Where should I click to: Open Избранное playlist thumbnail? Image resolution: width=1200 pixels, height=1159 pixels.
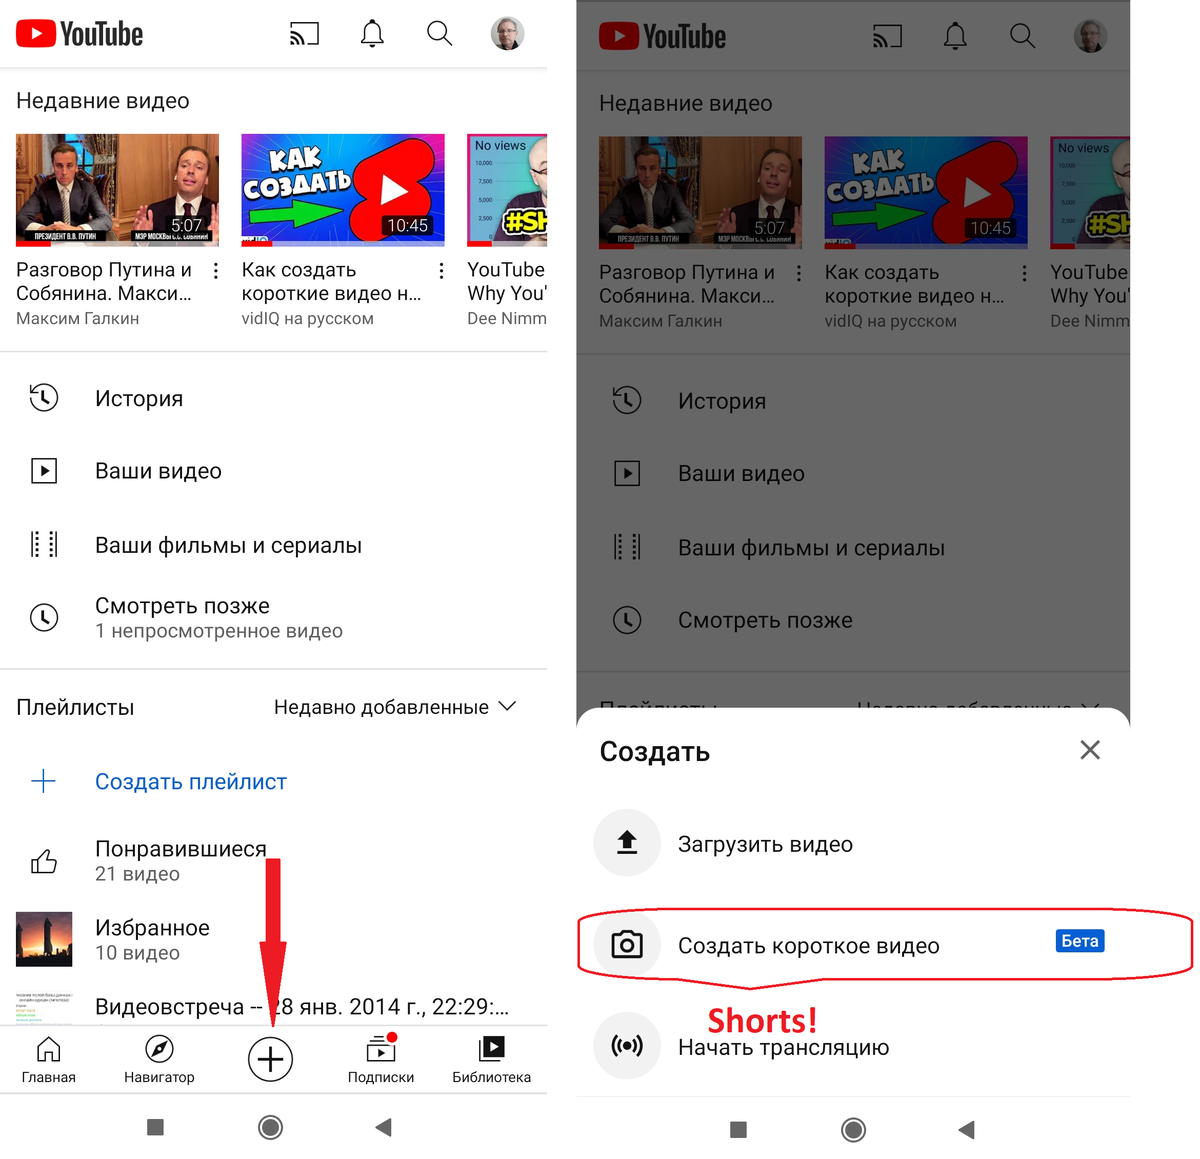(44, 939)
